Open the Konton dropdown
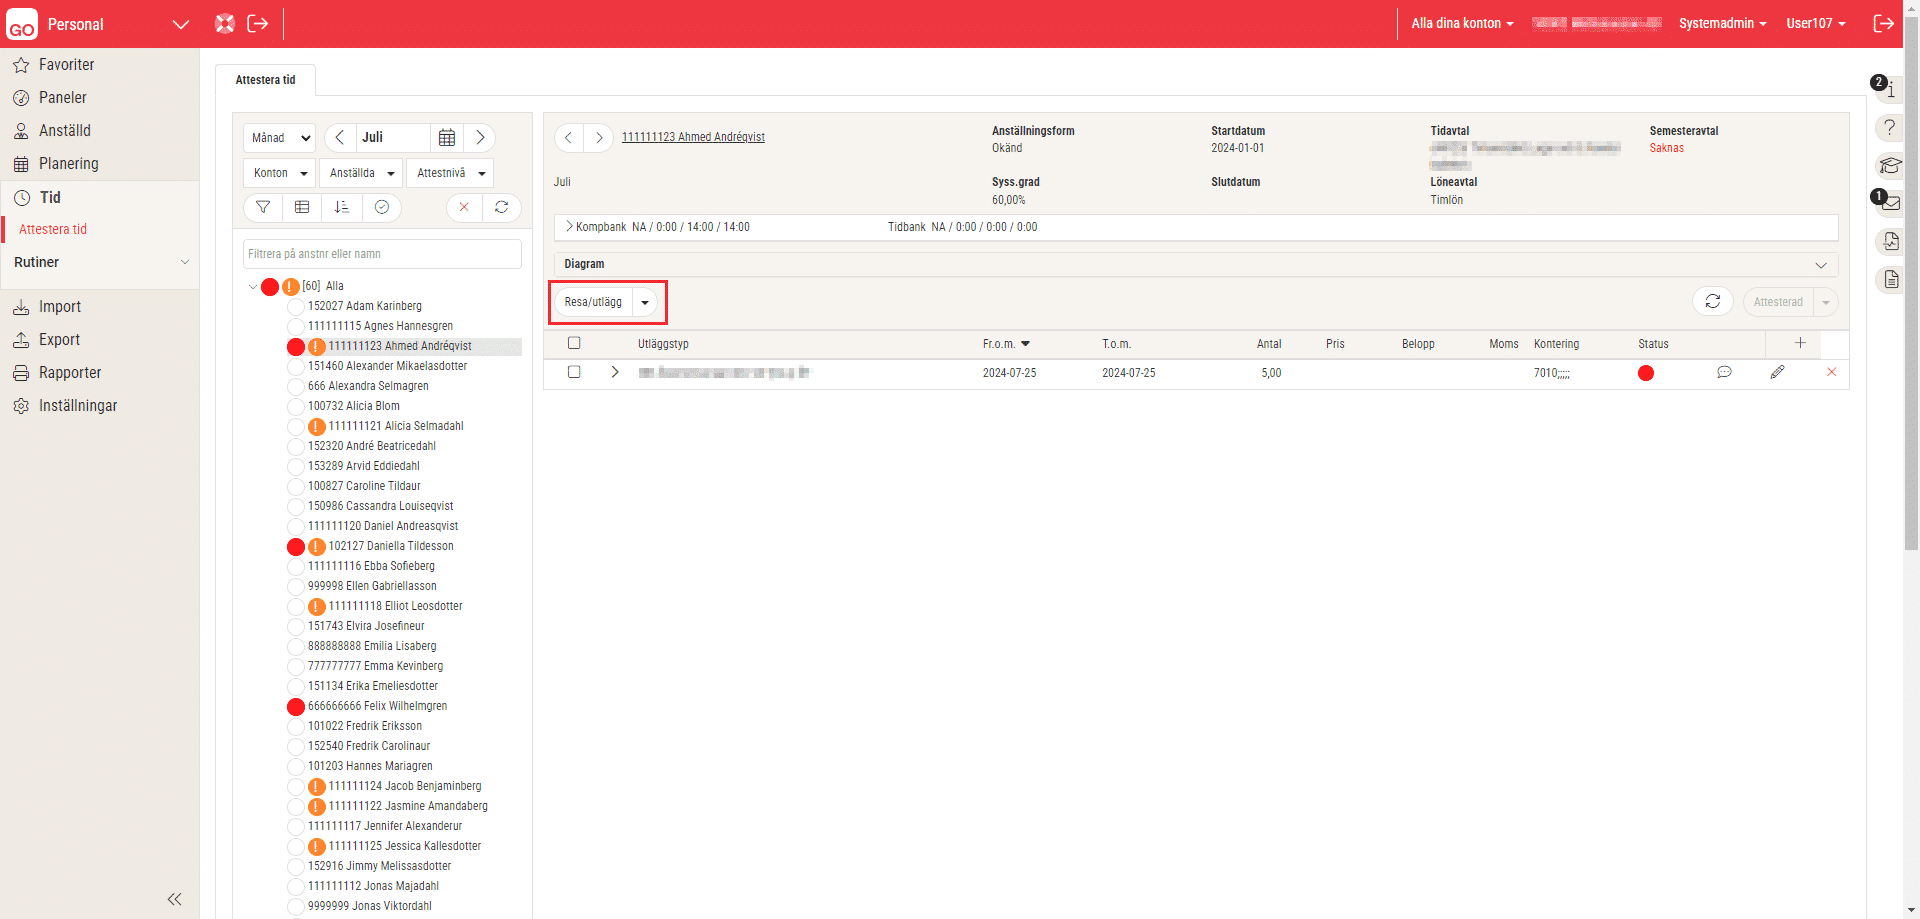Viewport: 1920px width, 919px height. tap(279, 173)
